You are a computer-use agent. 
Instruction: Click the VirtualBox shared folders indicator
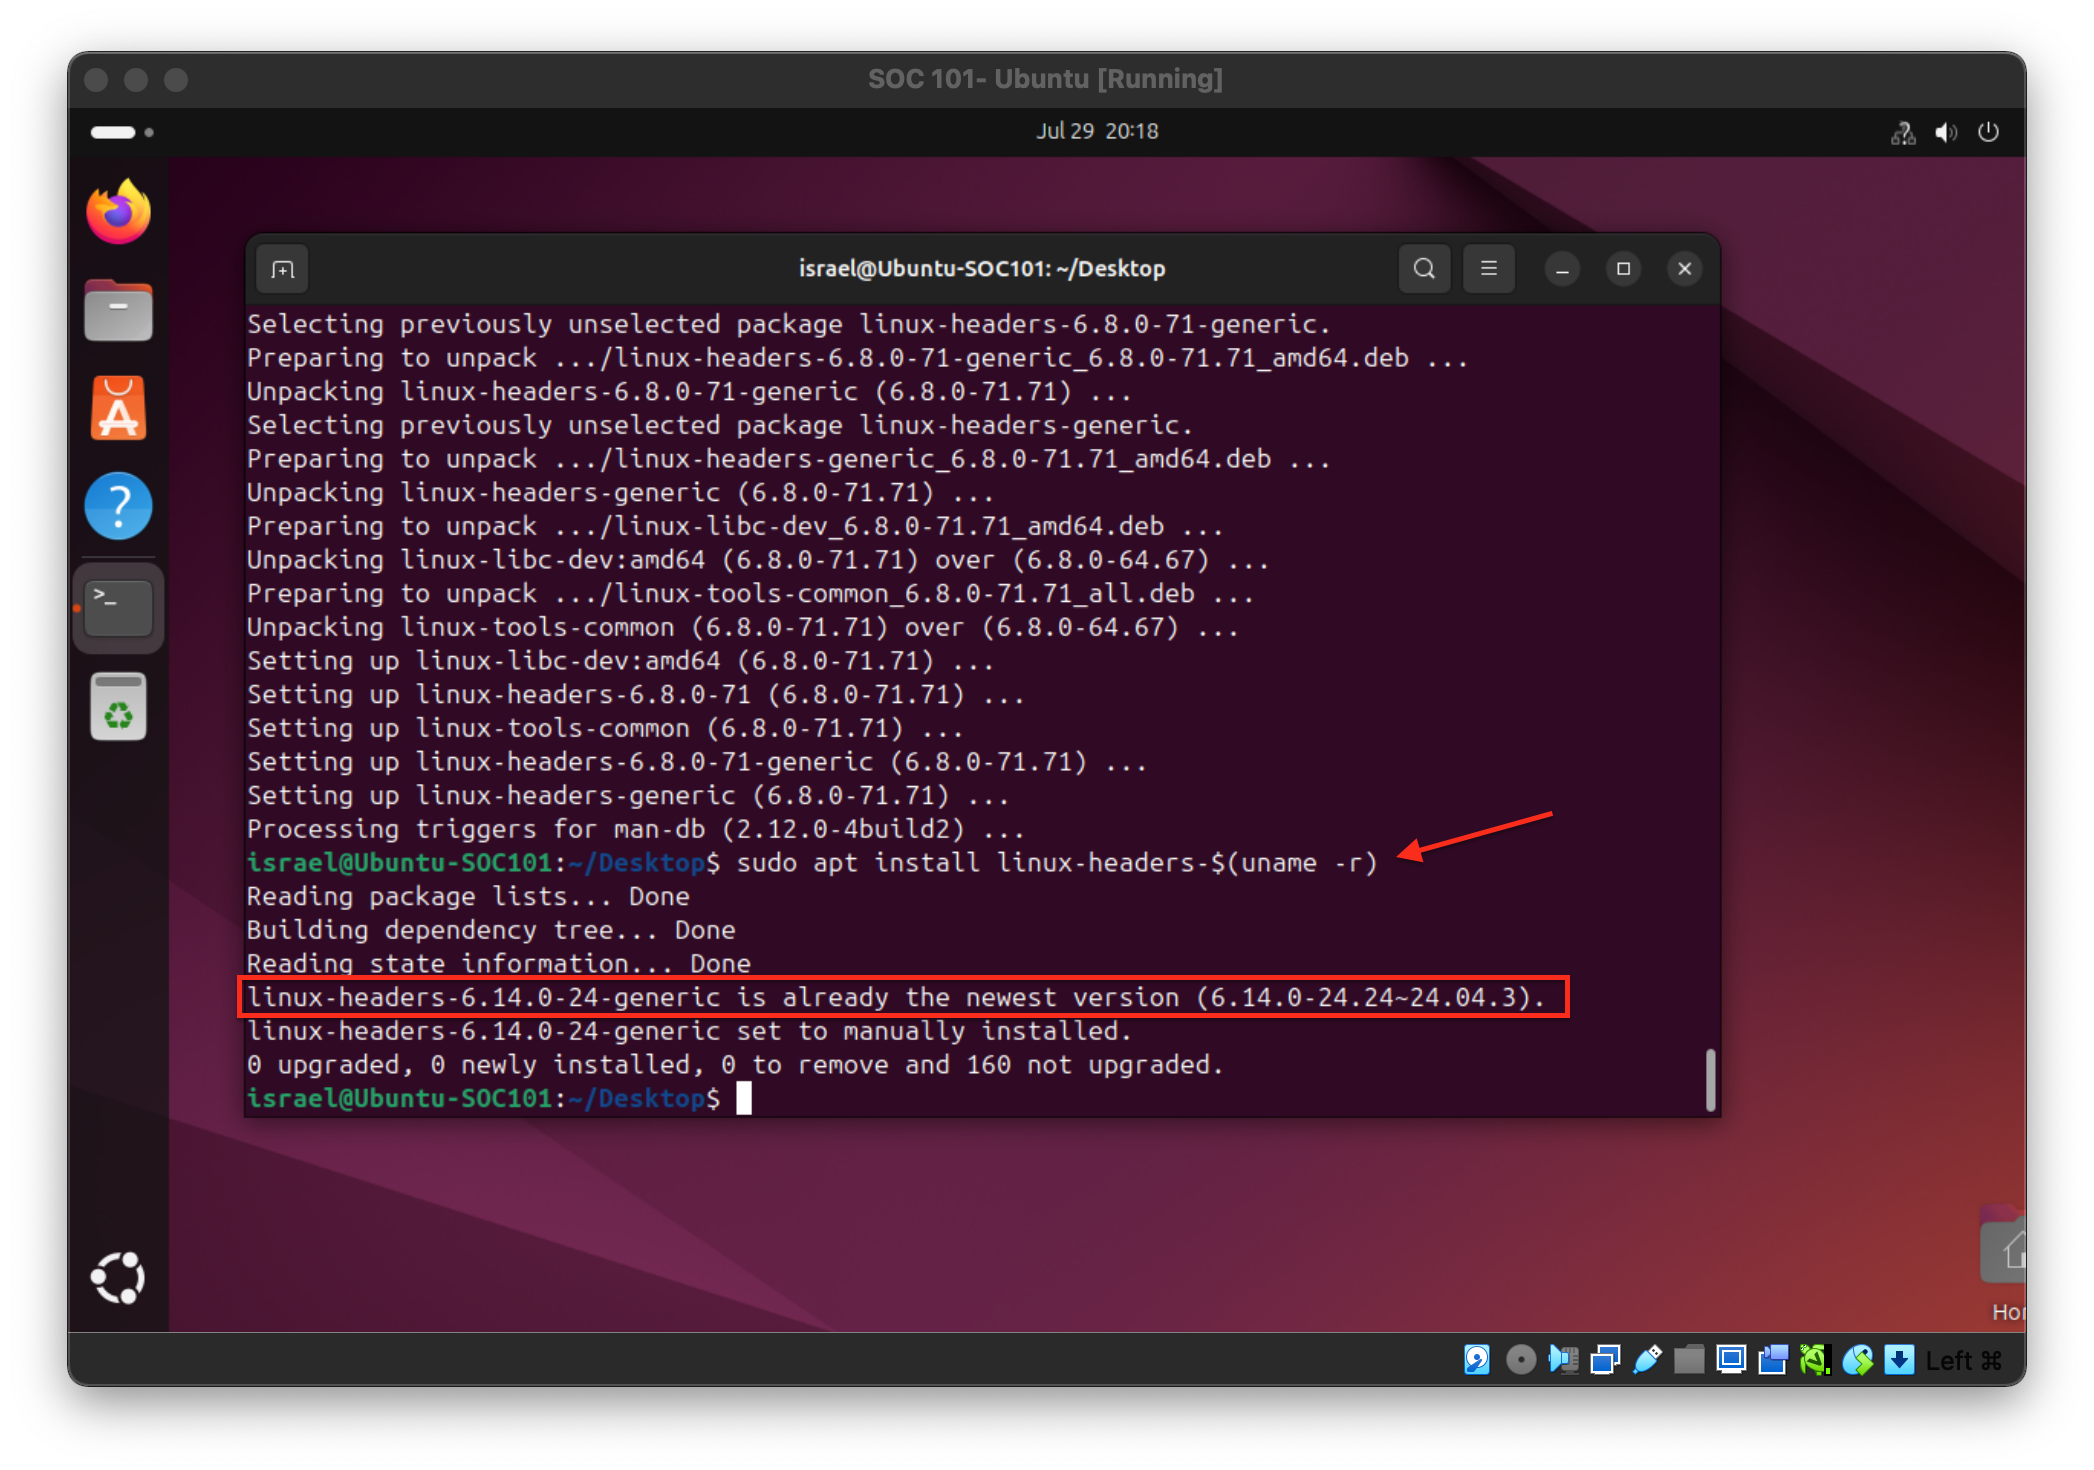1689,1360
